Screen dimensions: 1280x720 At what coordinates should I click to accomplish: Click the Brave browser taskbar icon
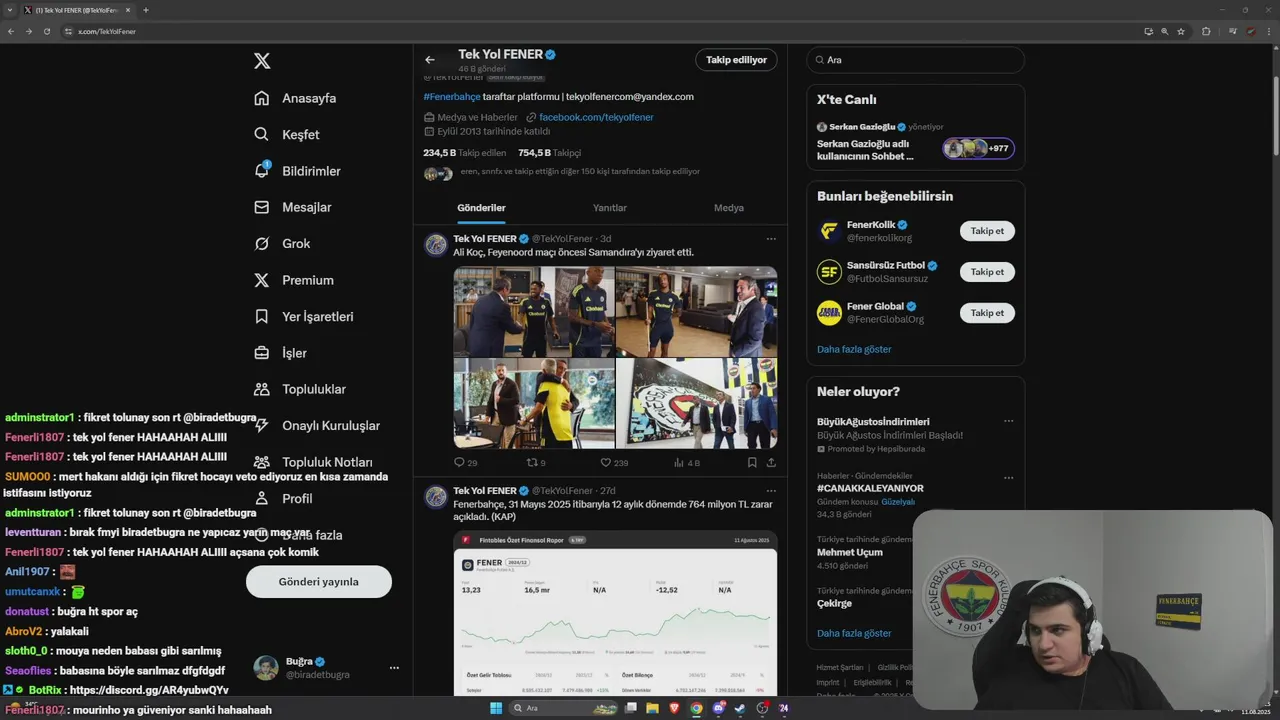pyautogui.click(x=674, y=708)
